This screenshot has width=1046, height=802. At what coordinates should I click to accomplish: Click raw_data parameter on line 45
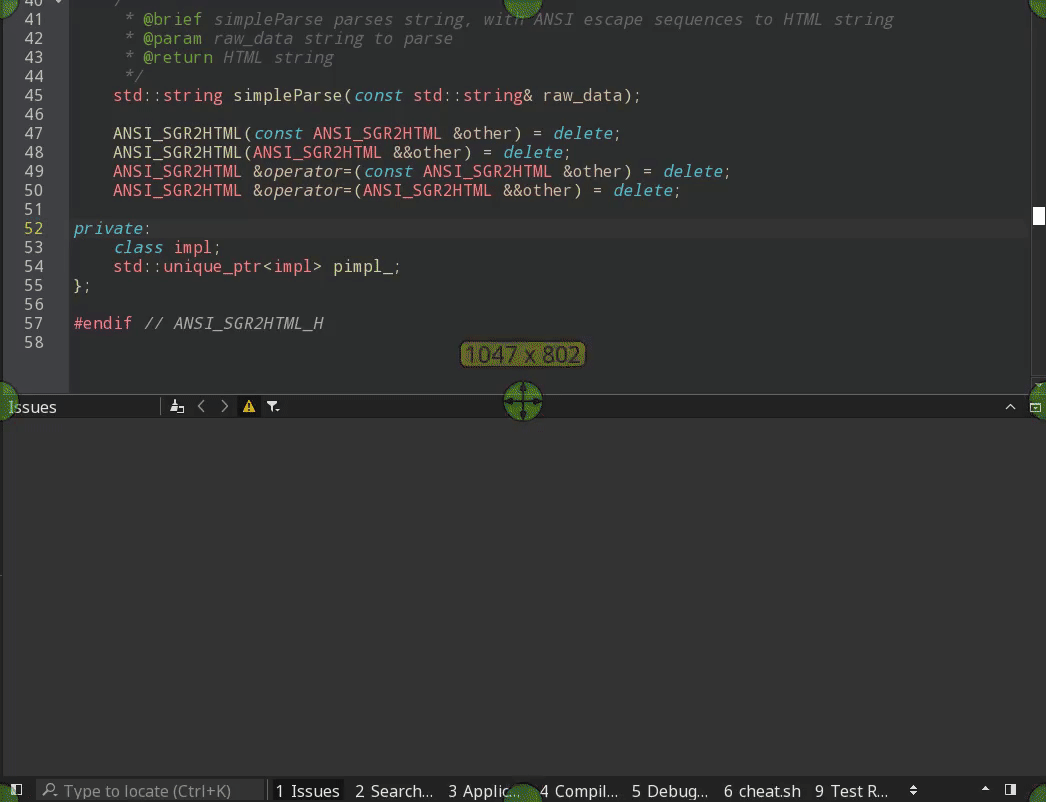click(582, 95)
